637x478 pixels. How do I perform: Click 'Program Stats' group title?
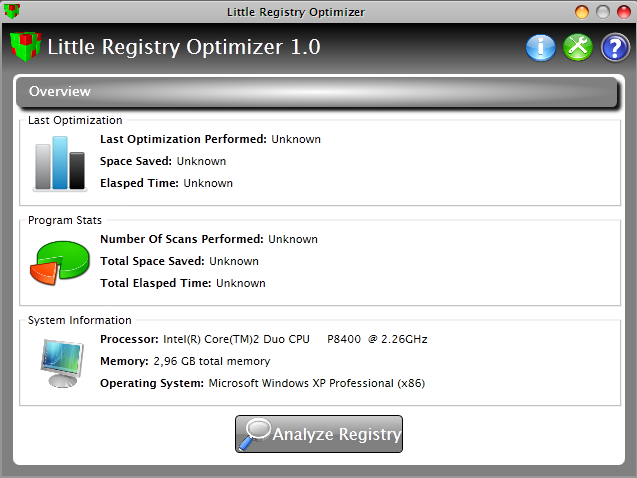[x=65, y=220]
